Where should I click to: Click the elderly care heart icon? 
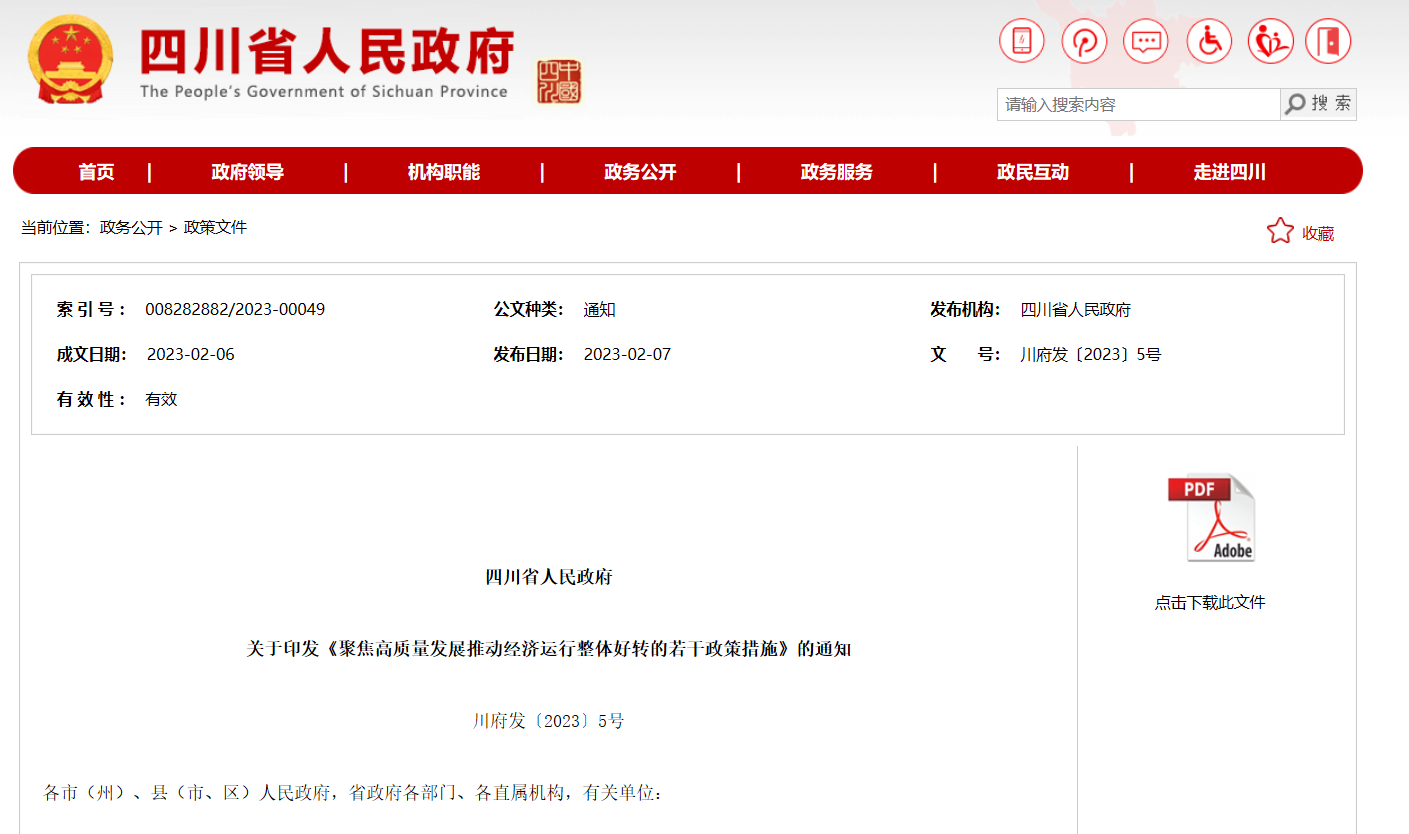pyautogui.click(x=1271, y=42)
